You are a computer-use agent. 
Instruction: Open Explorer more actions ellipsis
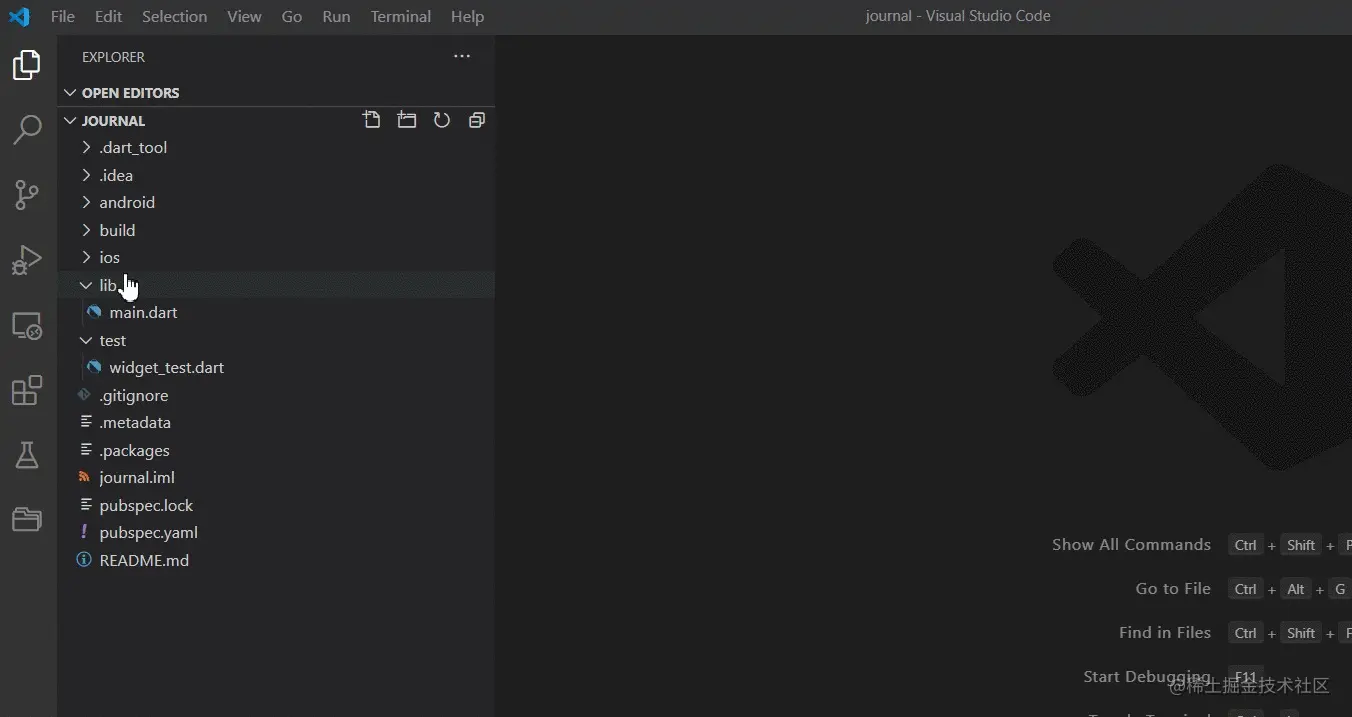(462, 57)
